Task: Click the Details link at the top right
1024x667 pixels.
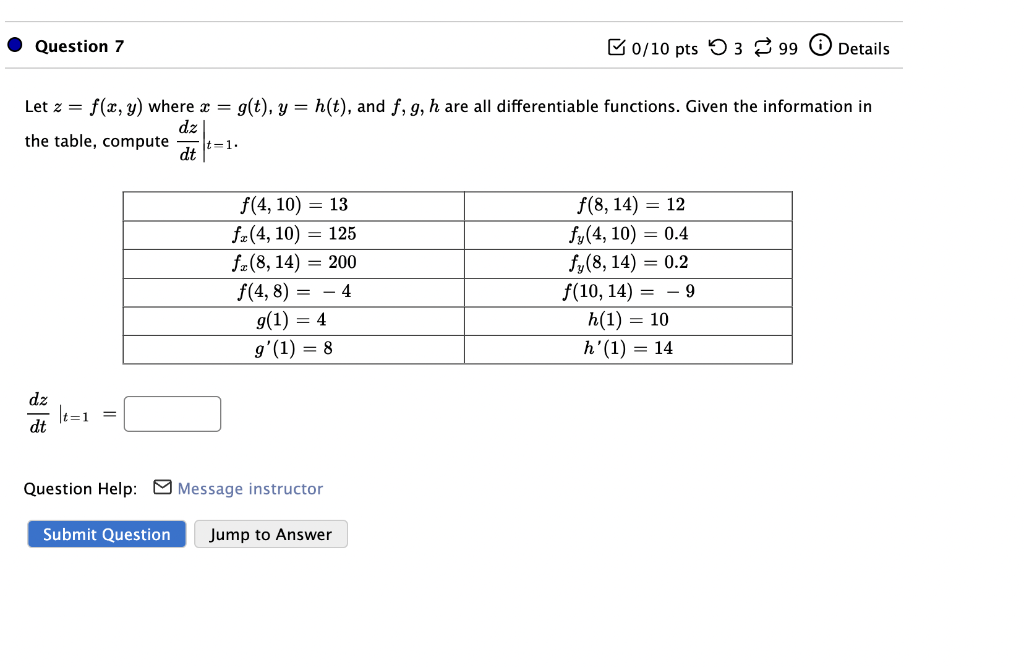Action: tap(864, 48)
